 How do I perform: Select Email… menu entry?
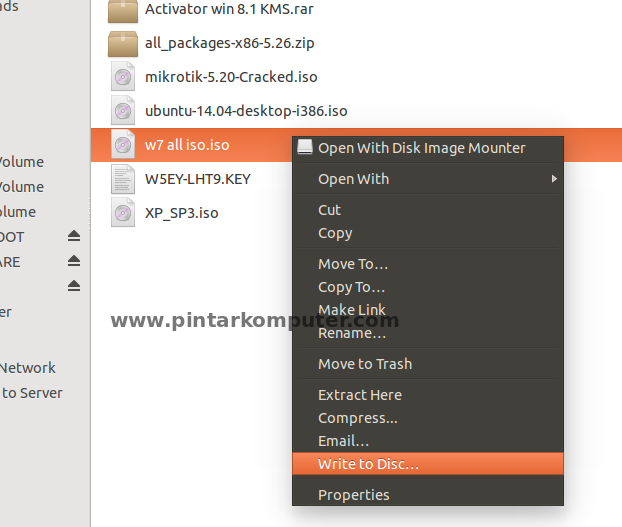click(x=428, y=441)
